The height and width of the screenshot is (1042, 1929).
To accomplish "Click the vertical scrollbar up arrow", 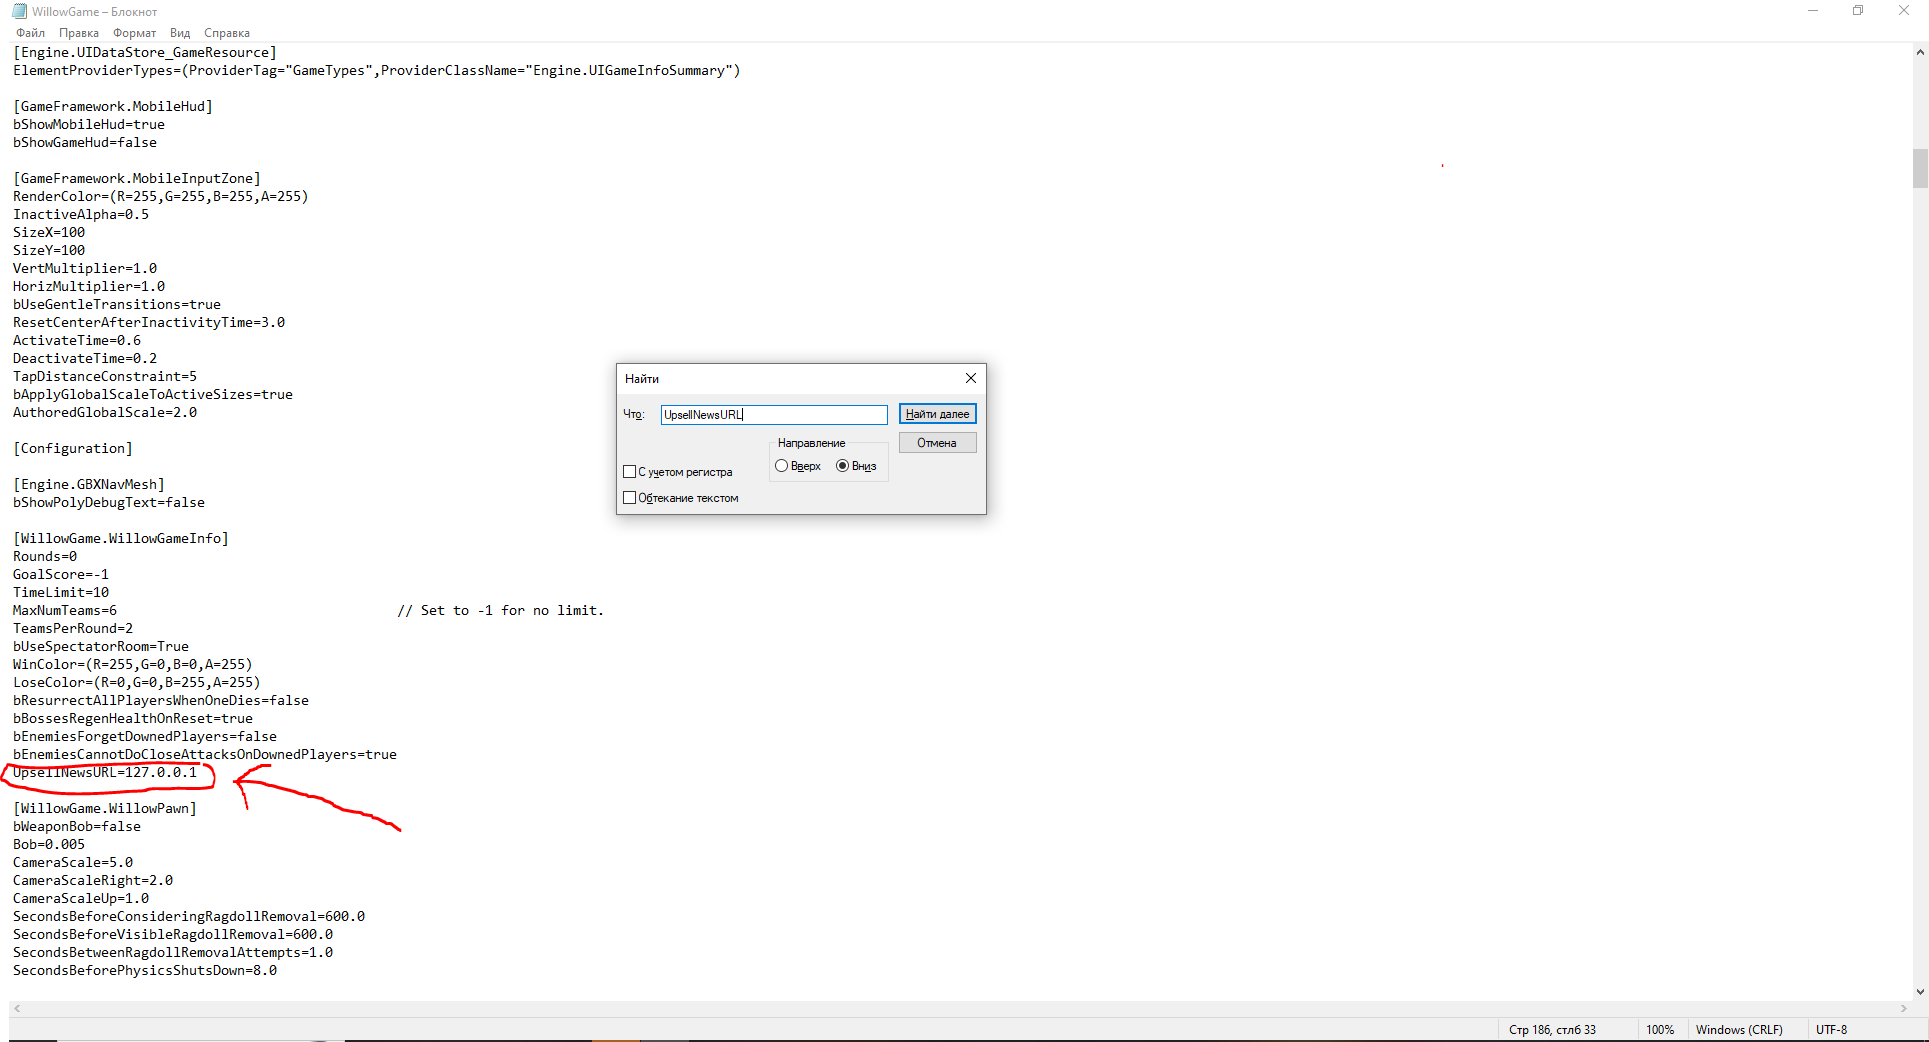I will pyautogui.click(x=1920, y=52).
